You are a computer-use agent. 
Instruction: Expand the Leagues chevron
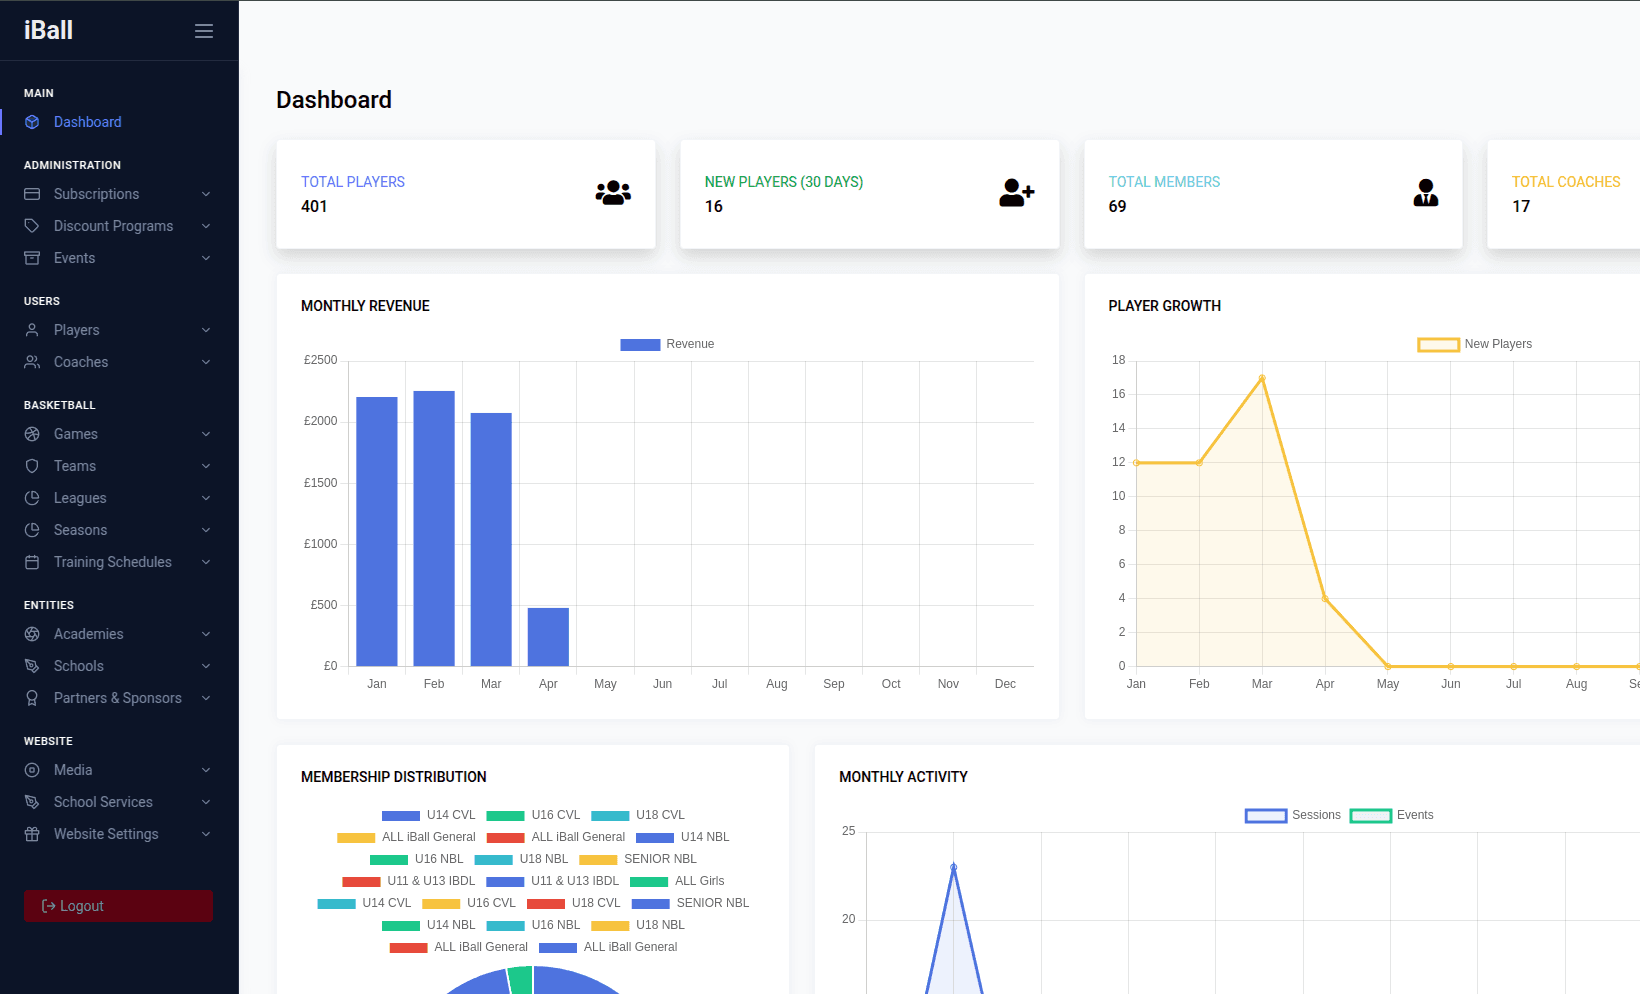[206, 498]
